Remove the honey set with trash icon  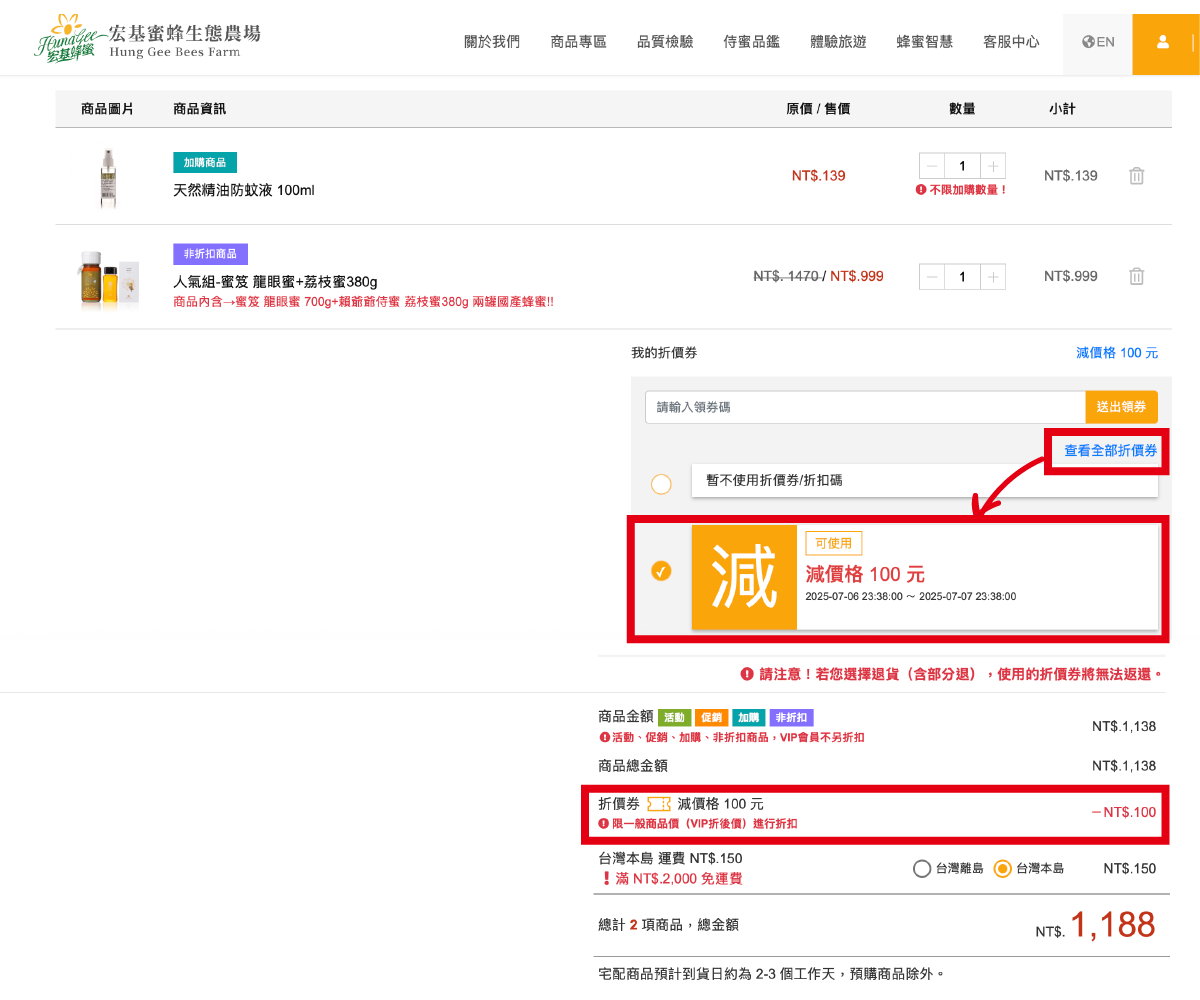(x=1136, y=277)
